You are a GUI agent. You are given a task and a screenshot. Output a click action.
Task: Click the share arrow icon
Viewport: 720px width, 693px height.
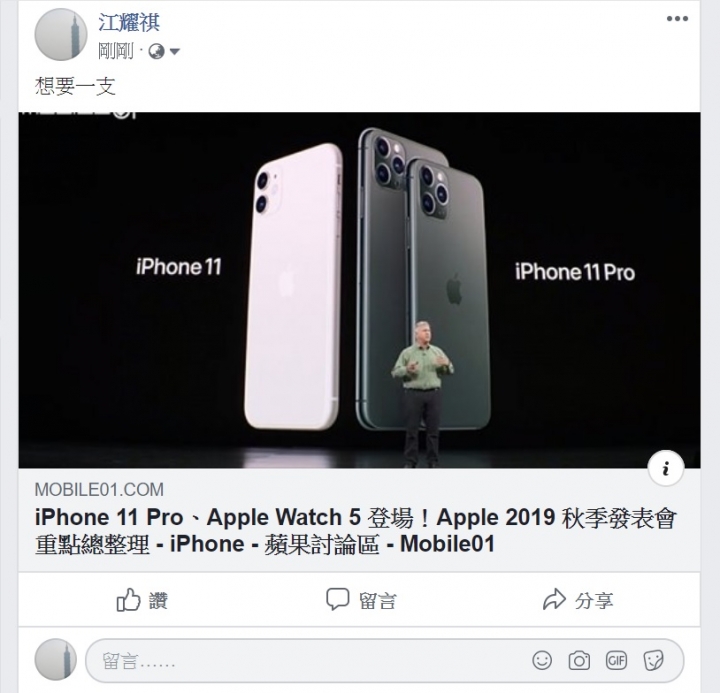point(554,599)
